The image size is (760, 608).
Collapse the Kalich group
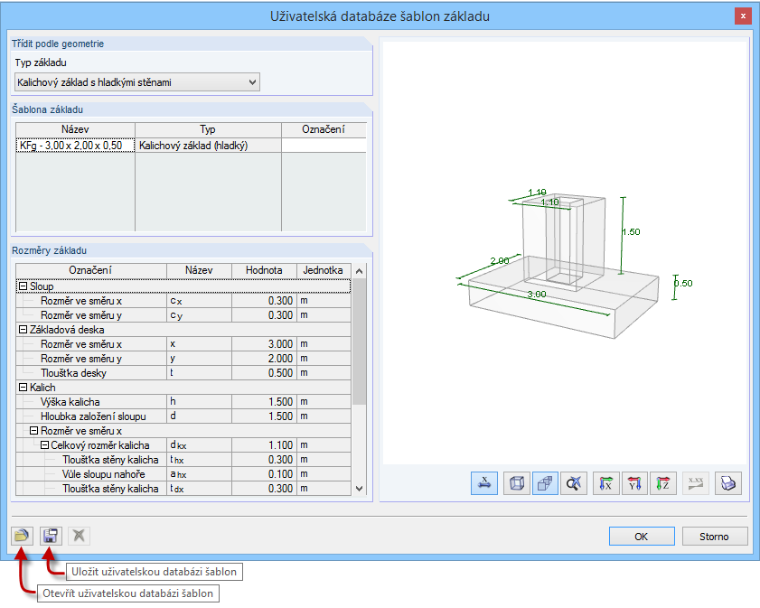point(23,387)
